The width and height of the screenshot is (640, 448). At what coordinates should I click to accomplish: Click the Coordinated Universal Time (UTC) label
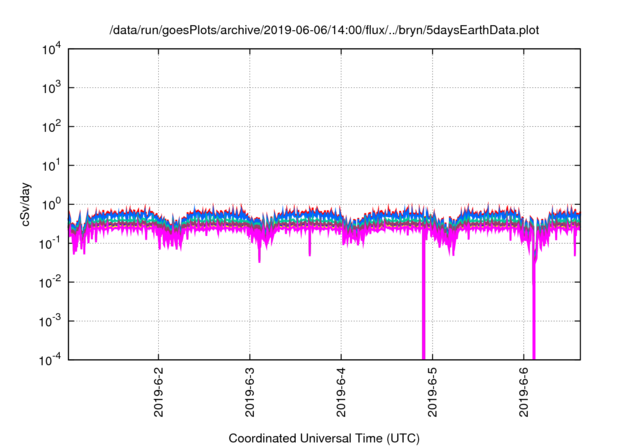coord(324,439)
